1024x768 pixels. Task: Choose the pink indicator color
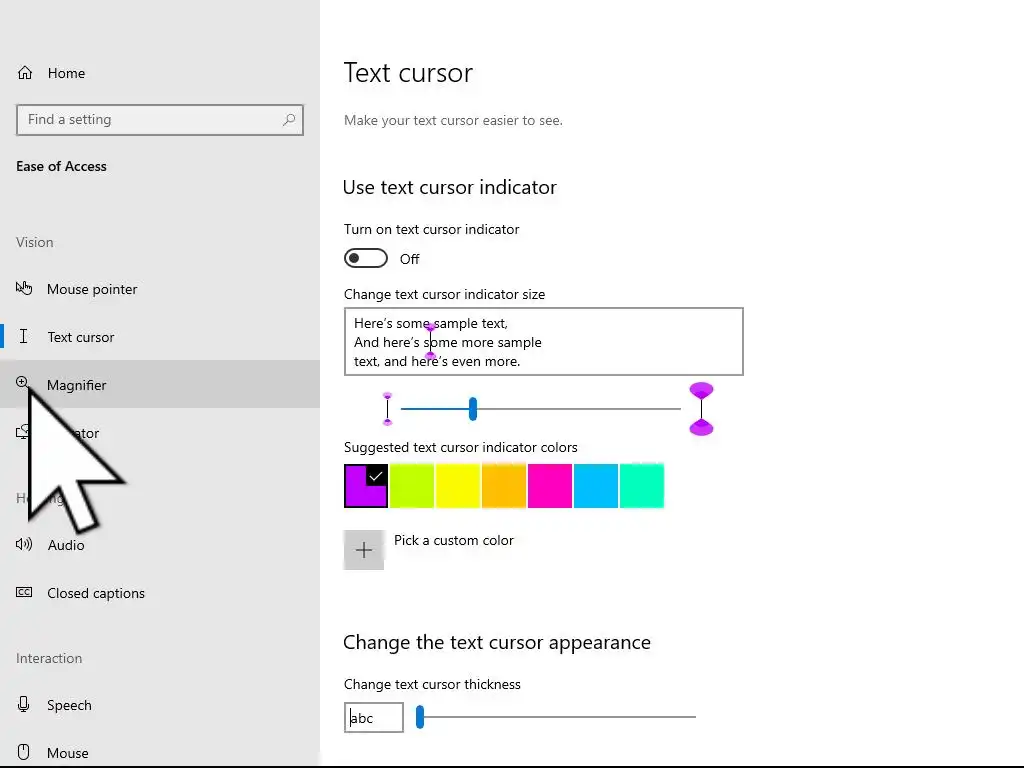tap(549, 486)
